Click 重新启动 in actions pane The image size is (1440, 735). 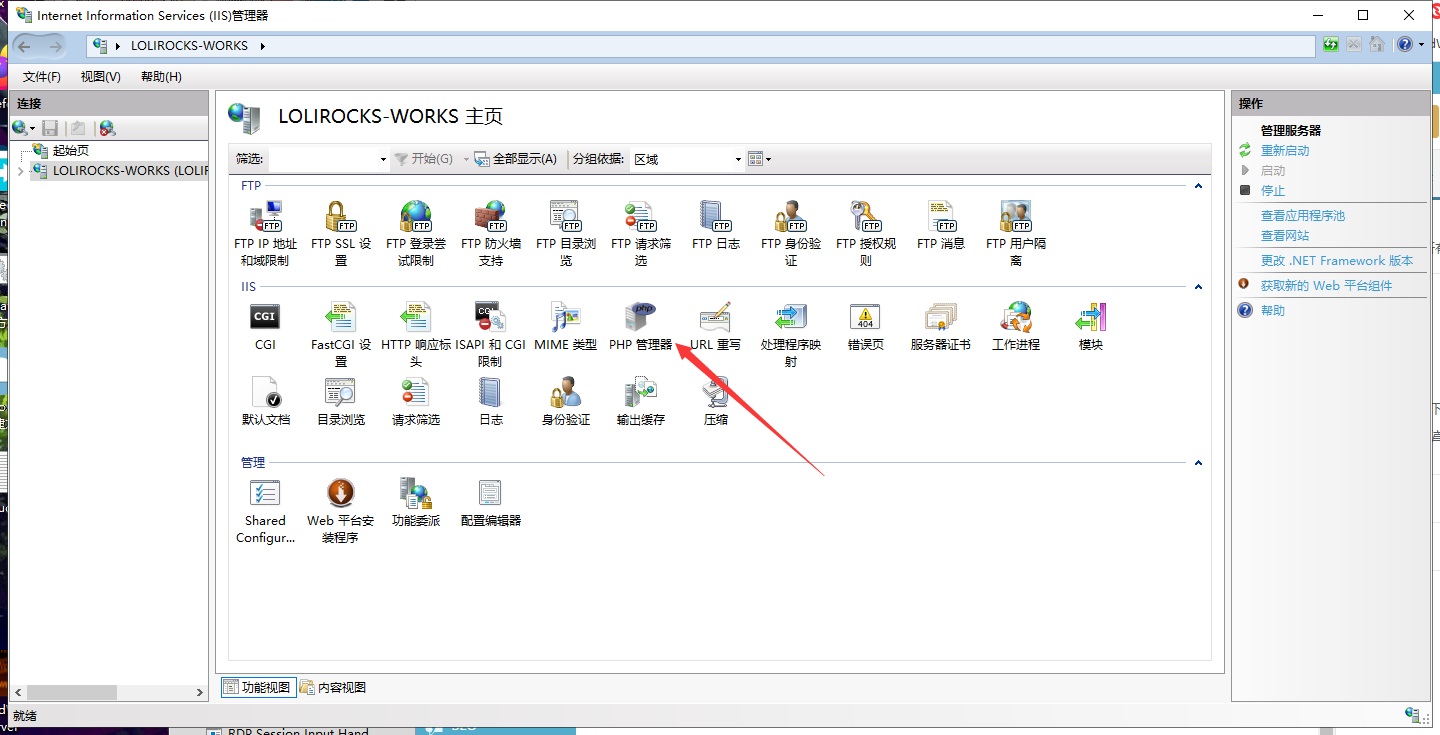pos(1285,151)
